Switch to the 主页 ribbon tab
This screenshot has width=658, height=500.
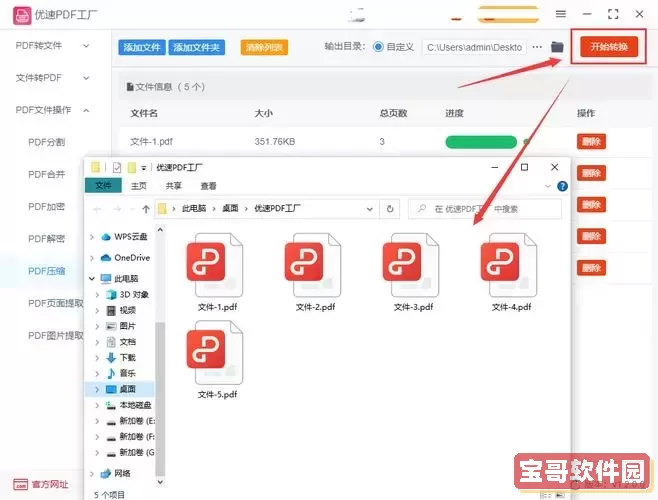138,186
